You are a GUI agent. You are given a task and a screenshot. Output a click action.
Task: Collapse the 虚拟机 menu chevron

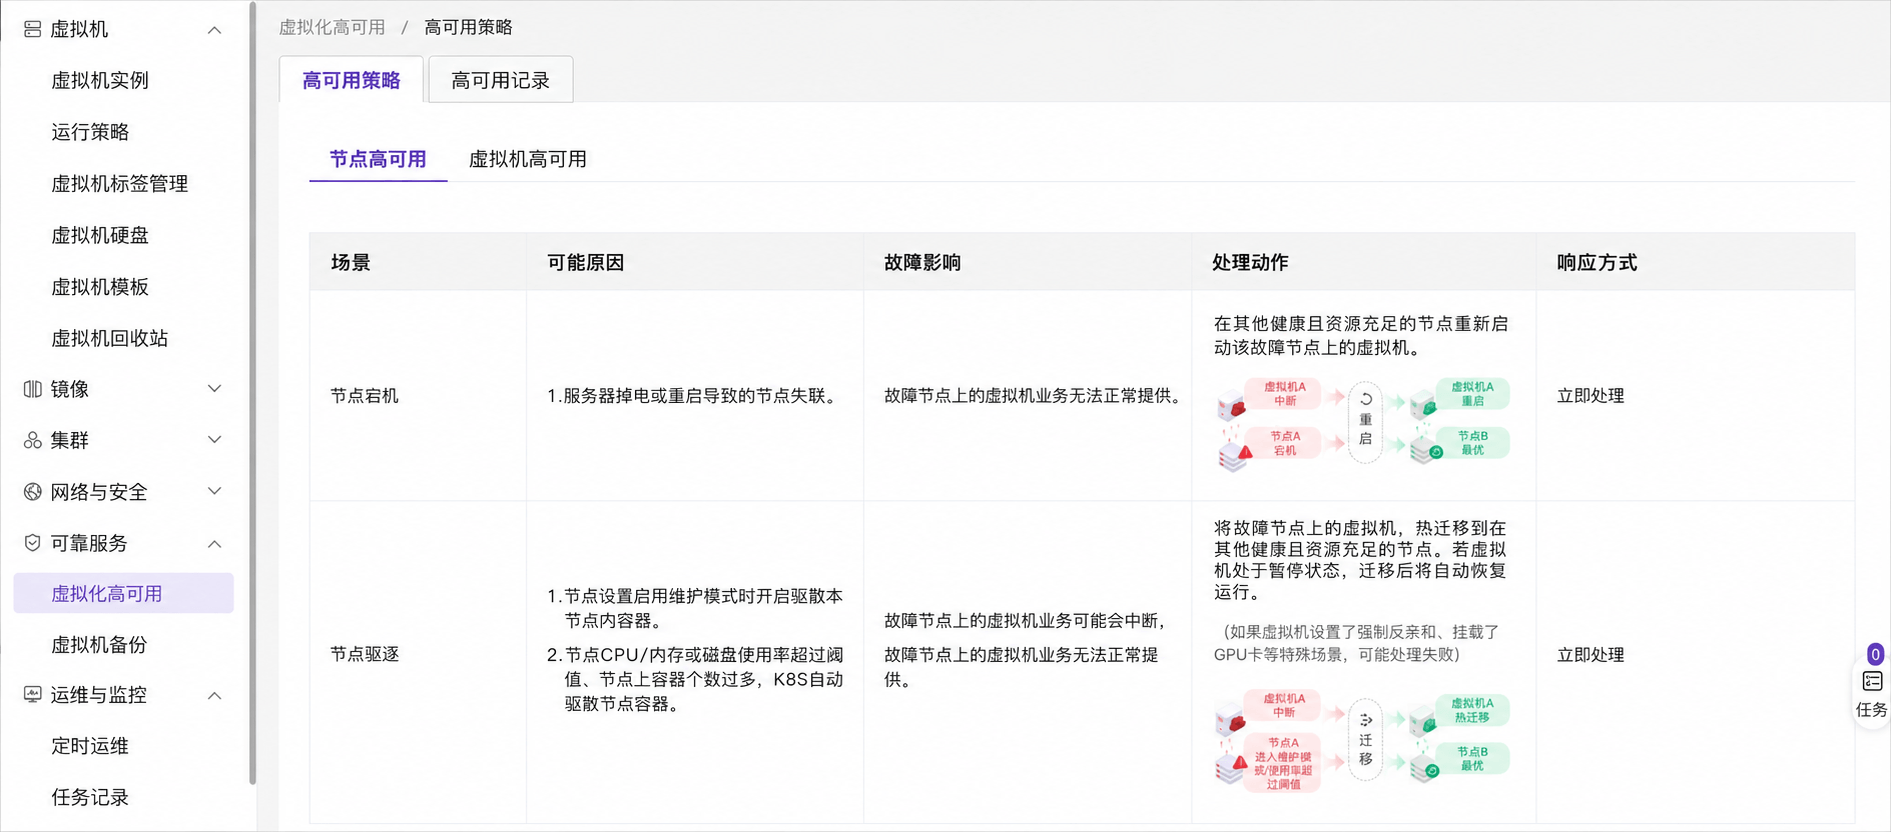[x=215, y=30]
